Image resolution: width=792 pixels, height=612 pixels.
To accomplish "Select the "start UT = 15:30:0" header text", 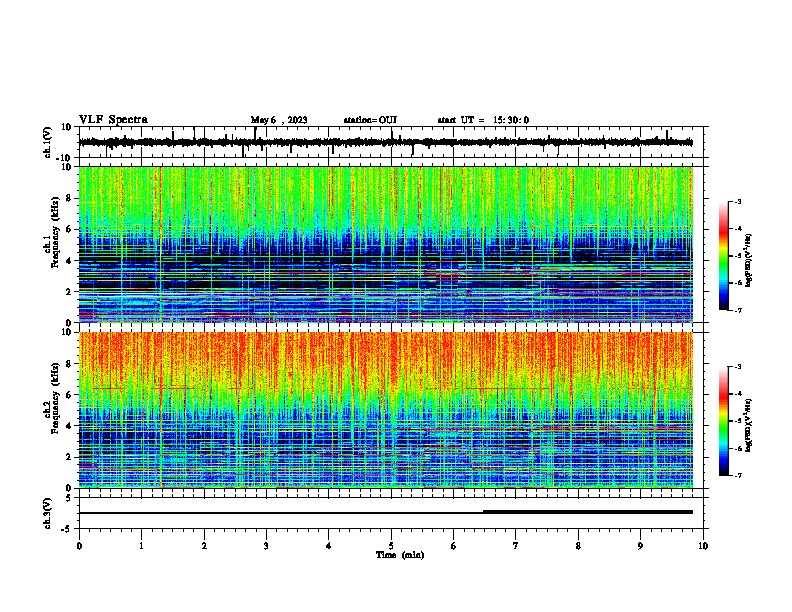I will (x=483, y=120).
